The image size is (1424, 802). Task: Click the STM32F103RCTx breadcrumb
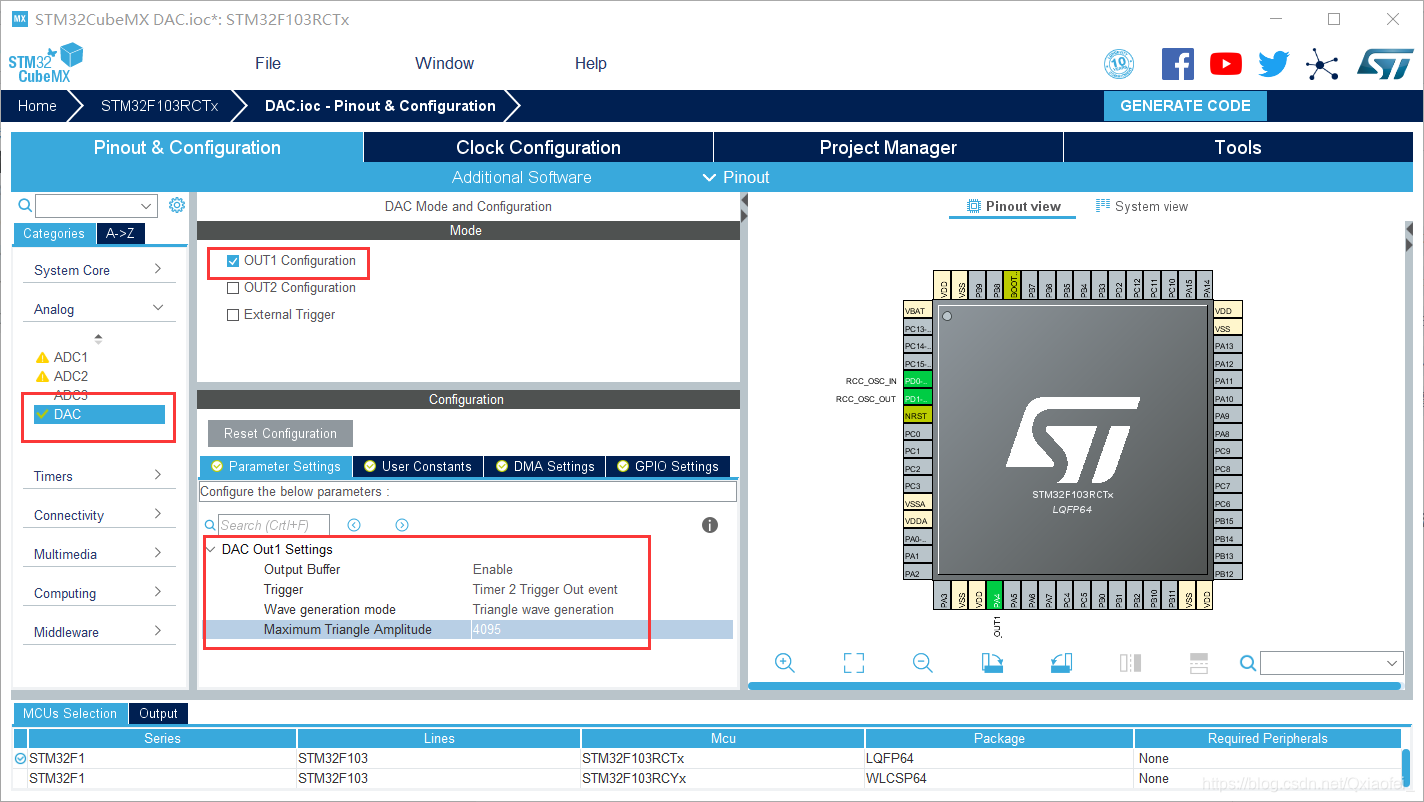160,105
